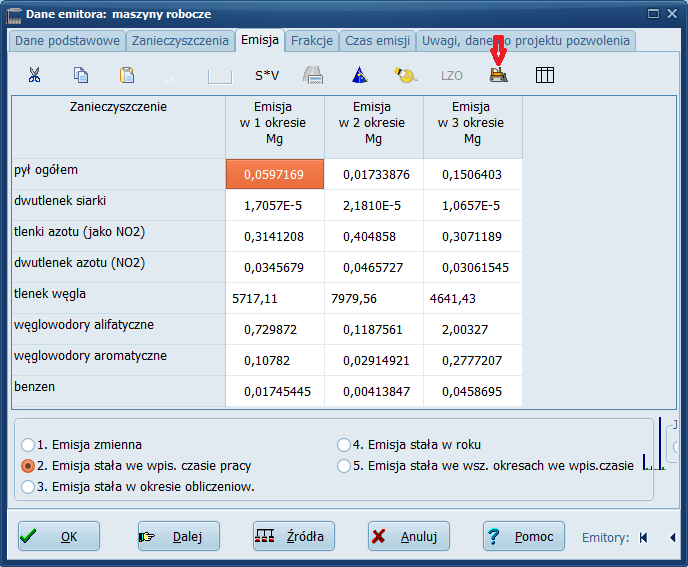Click cell 4641,43

(473, 298)
